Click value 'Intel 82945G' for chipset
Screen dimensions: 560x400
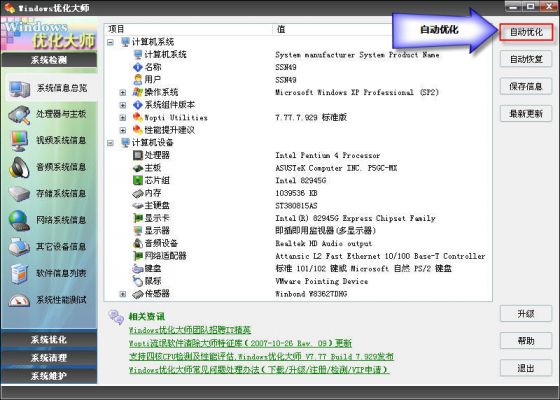point(300,181)
